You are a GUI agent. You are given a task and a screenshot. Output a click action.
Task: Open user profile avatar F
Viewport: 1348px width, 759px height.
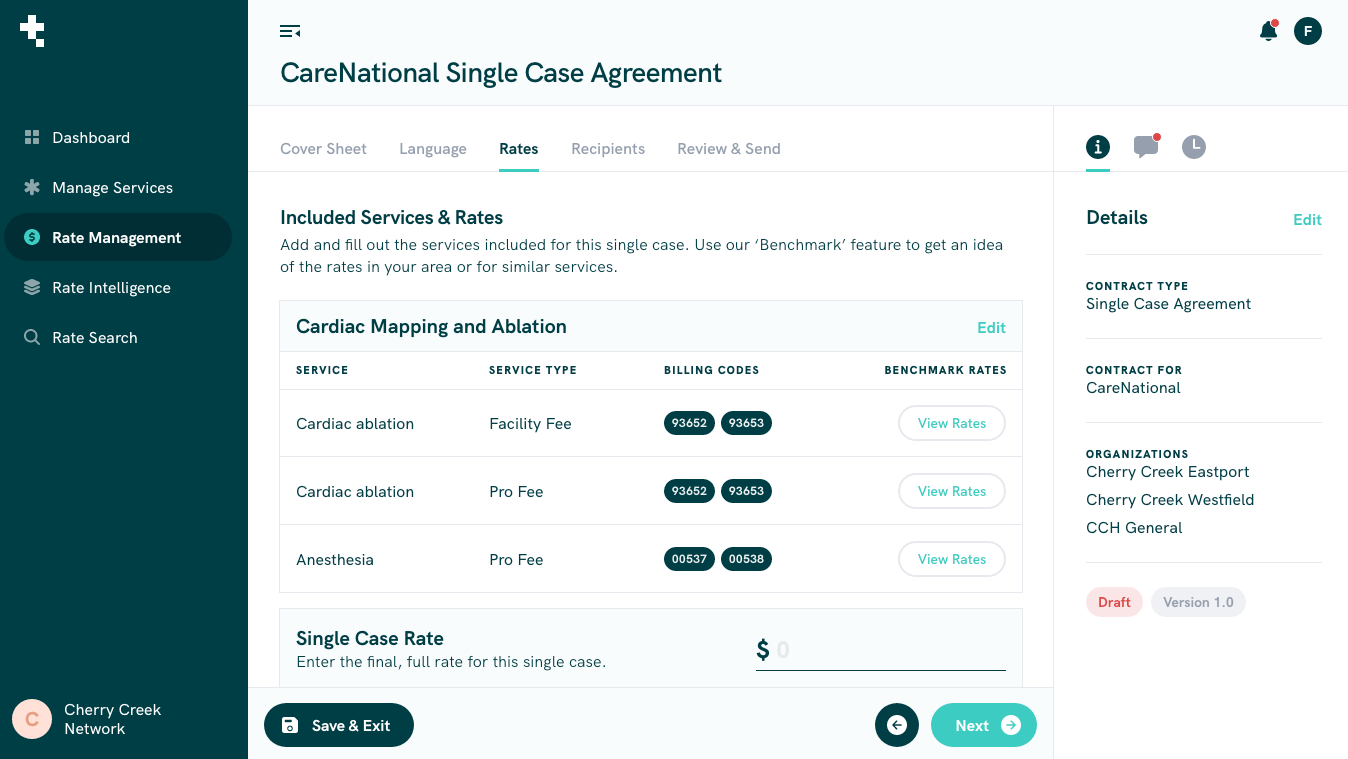1307,31
